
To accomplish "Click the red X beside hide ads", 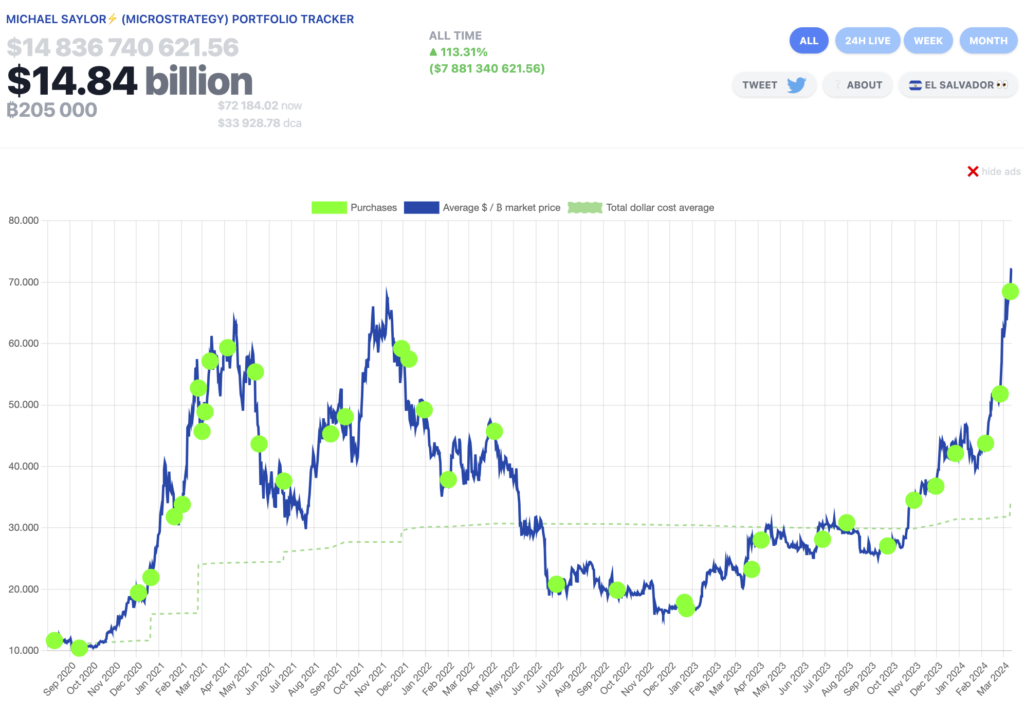I will pos(972,172).
